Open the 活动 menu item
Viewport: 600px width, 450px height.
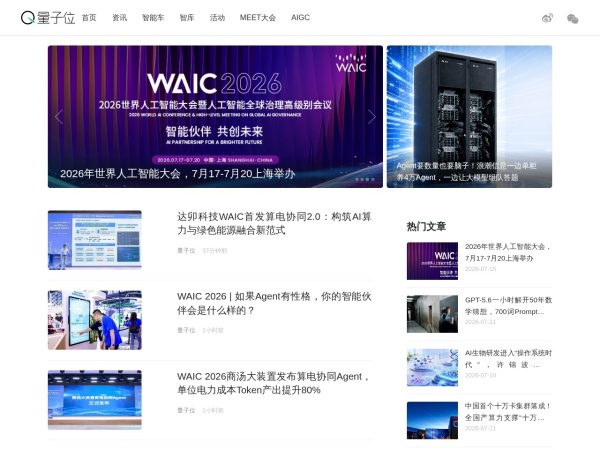coord(217,18)
